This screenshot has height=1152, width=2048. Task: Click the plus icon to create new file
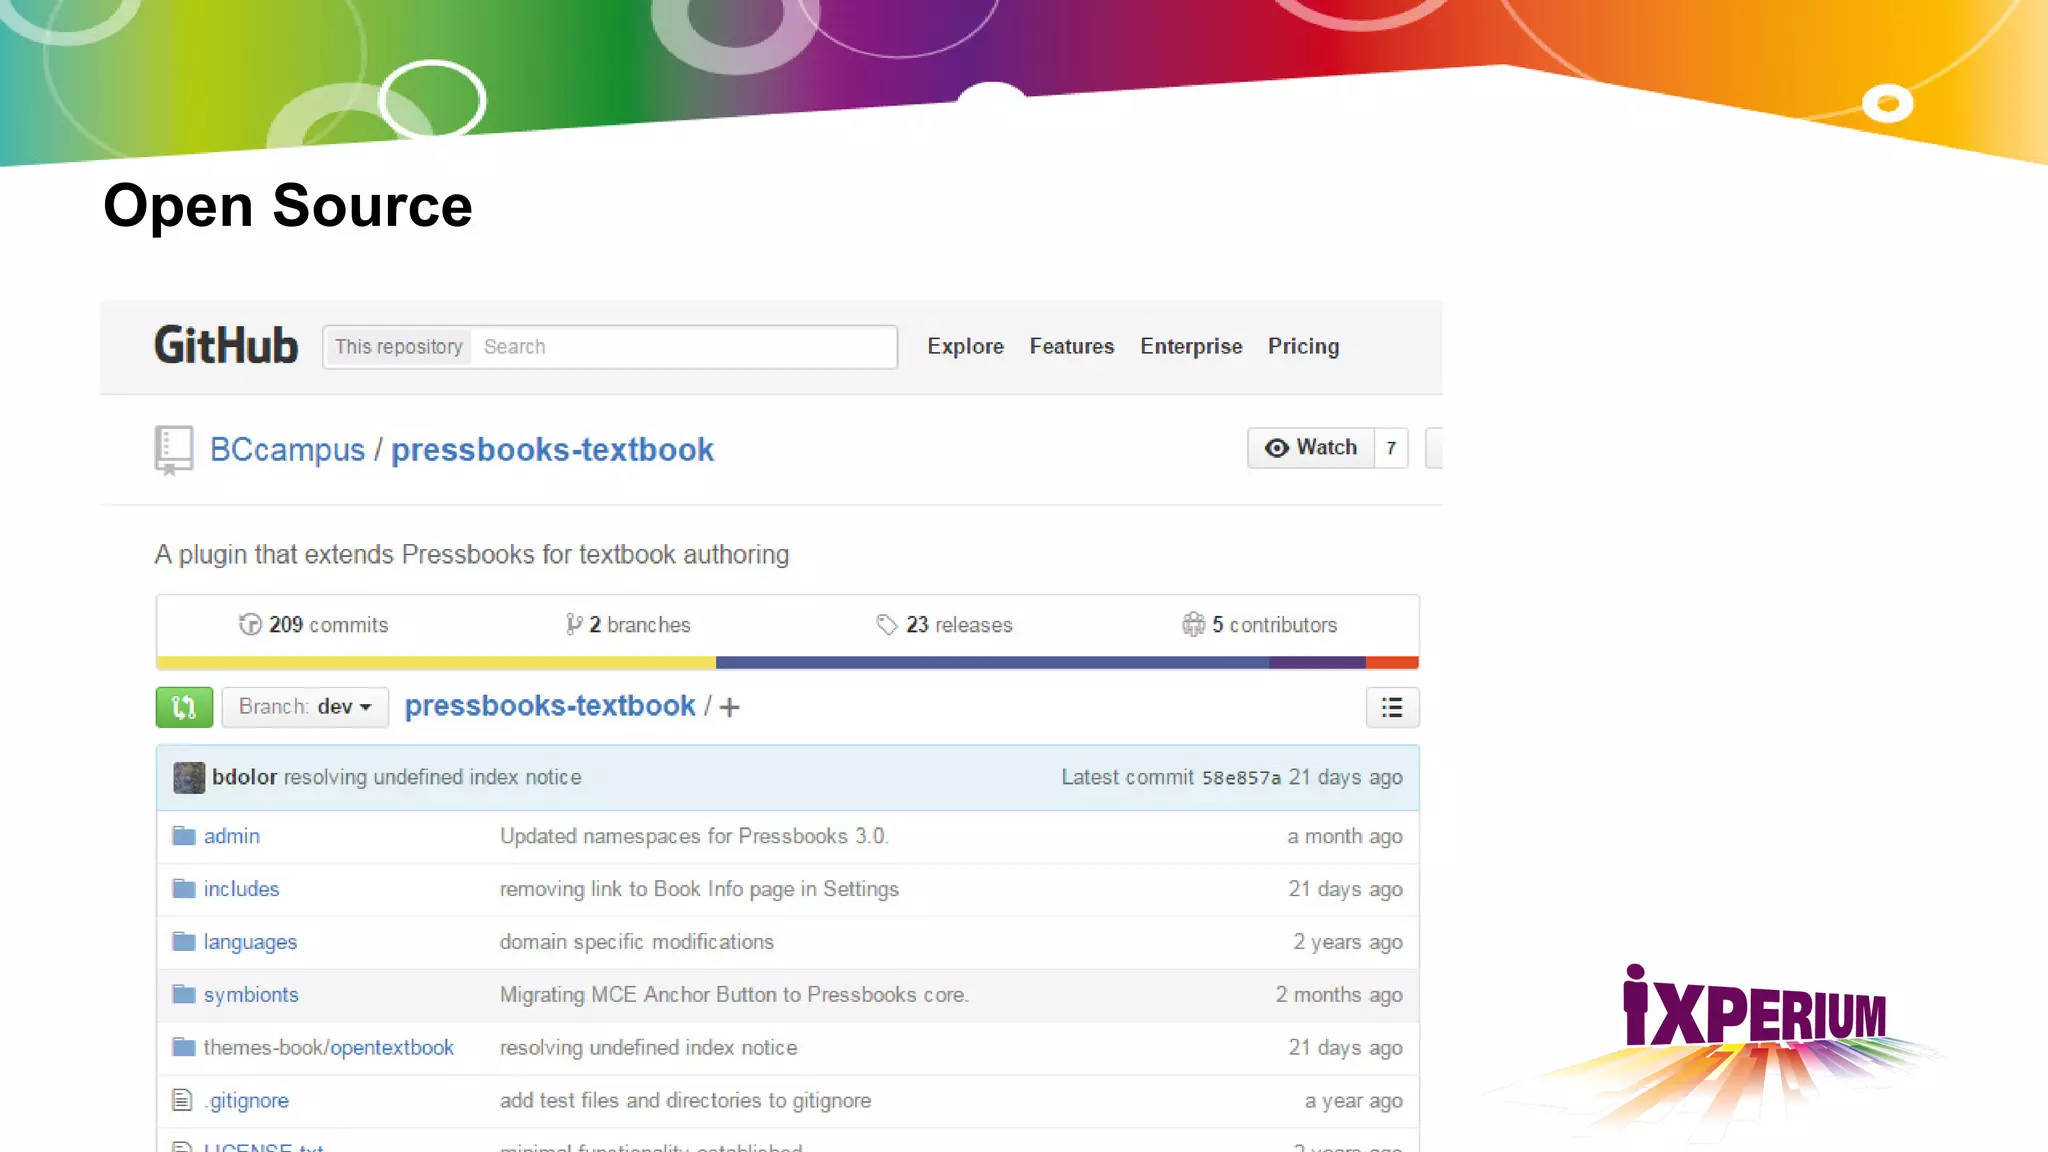pos(730,708)
